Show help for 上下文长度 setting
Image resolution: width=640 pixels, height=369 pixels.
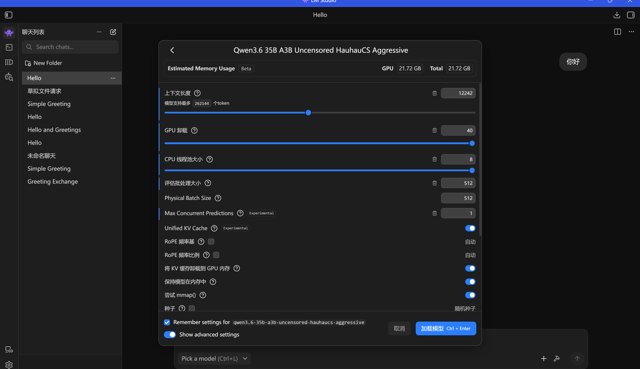(197, 93)
